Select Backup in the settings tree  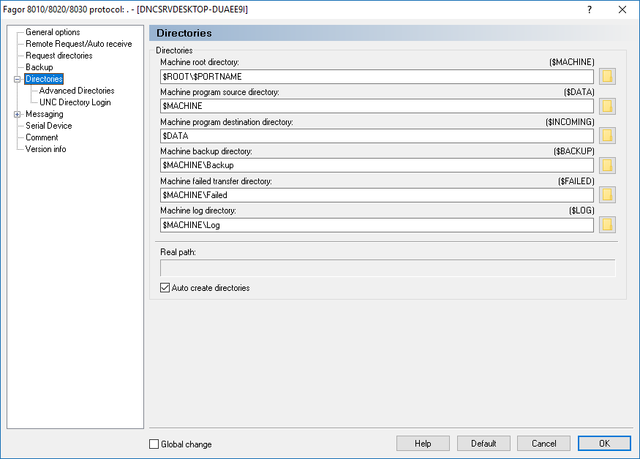(39, 67)
